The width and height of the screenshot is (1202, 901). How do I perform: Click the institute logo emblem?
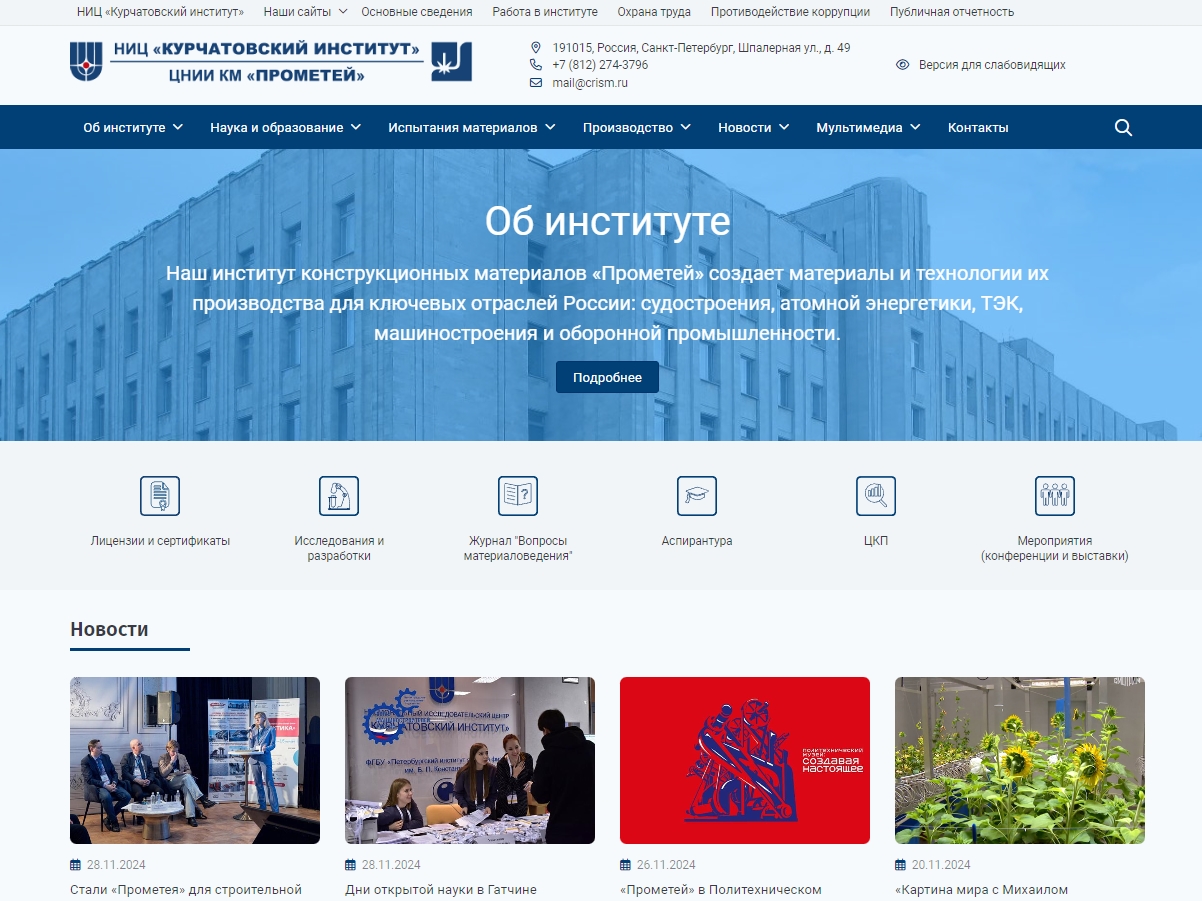pyautogui.click(x=88, y=60)
